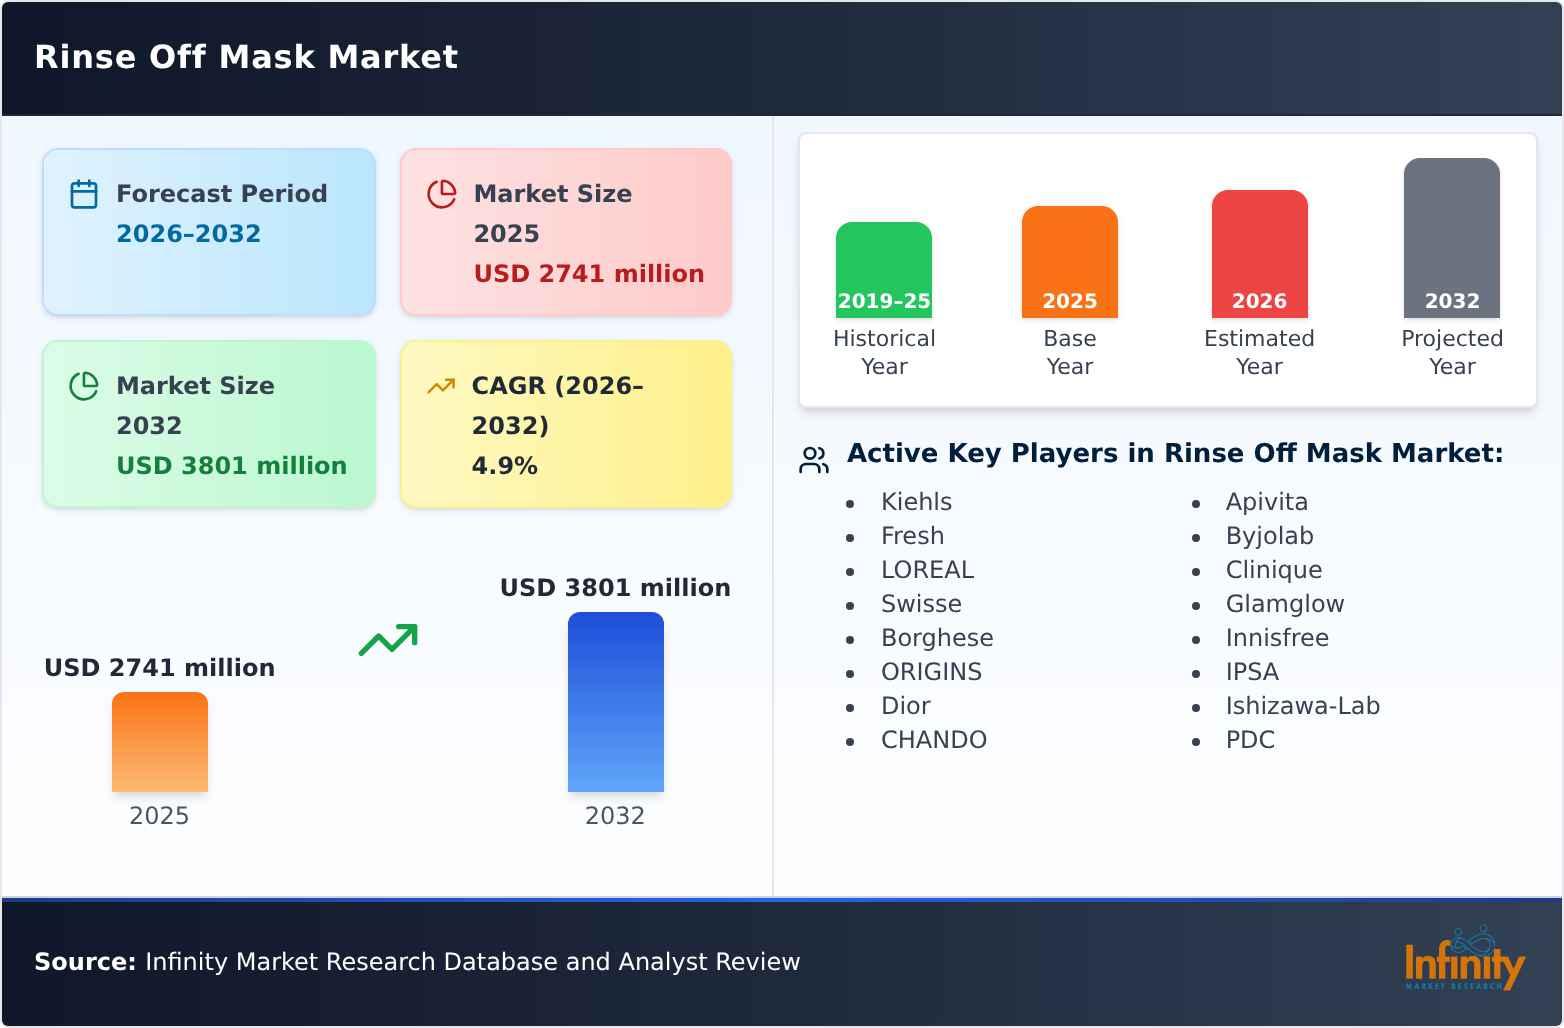
Task: Select the trending arrow icon beside CAGR
Action: pos(440,384)
